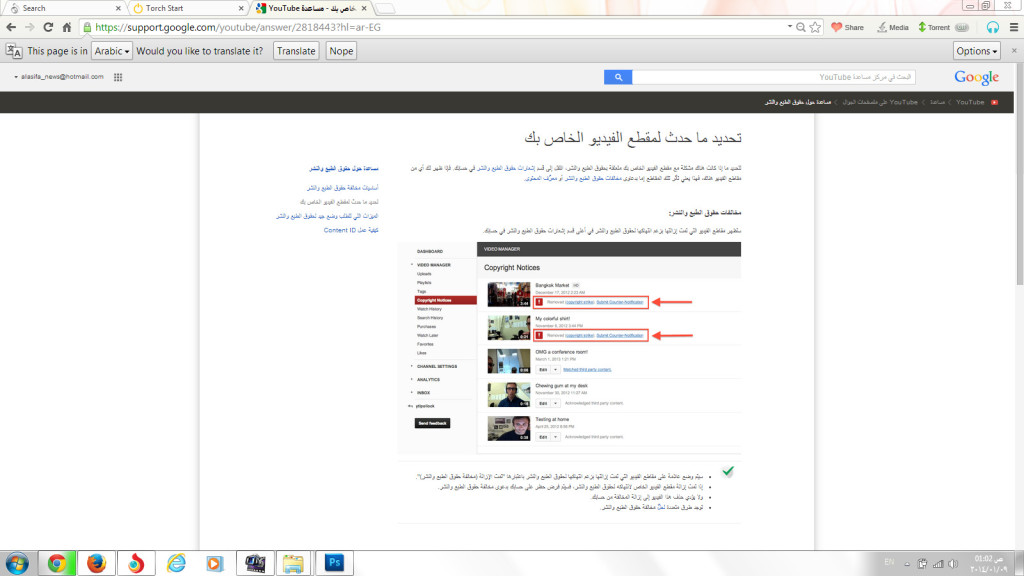Open the Windows Start button
Image resolution: width=1024 pixels, height=576 pixels.
pyautogui.click(x=17, y=563)
